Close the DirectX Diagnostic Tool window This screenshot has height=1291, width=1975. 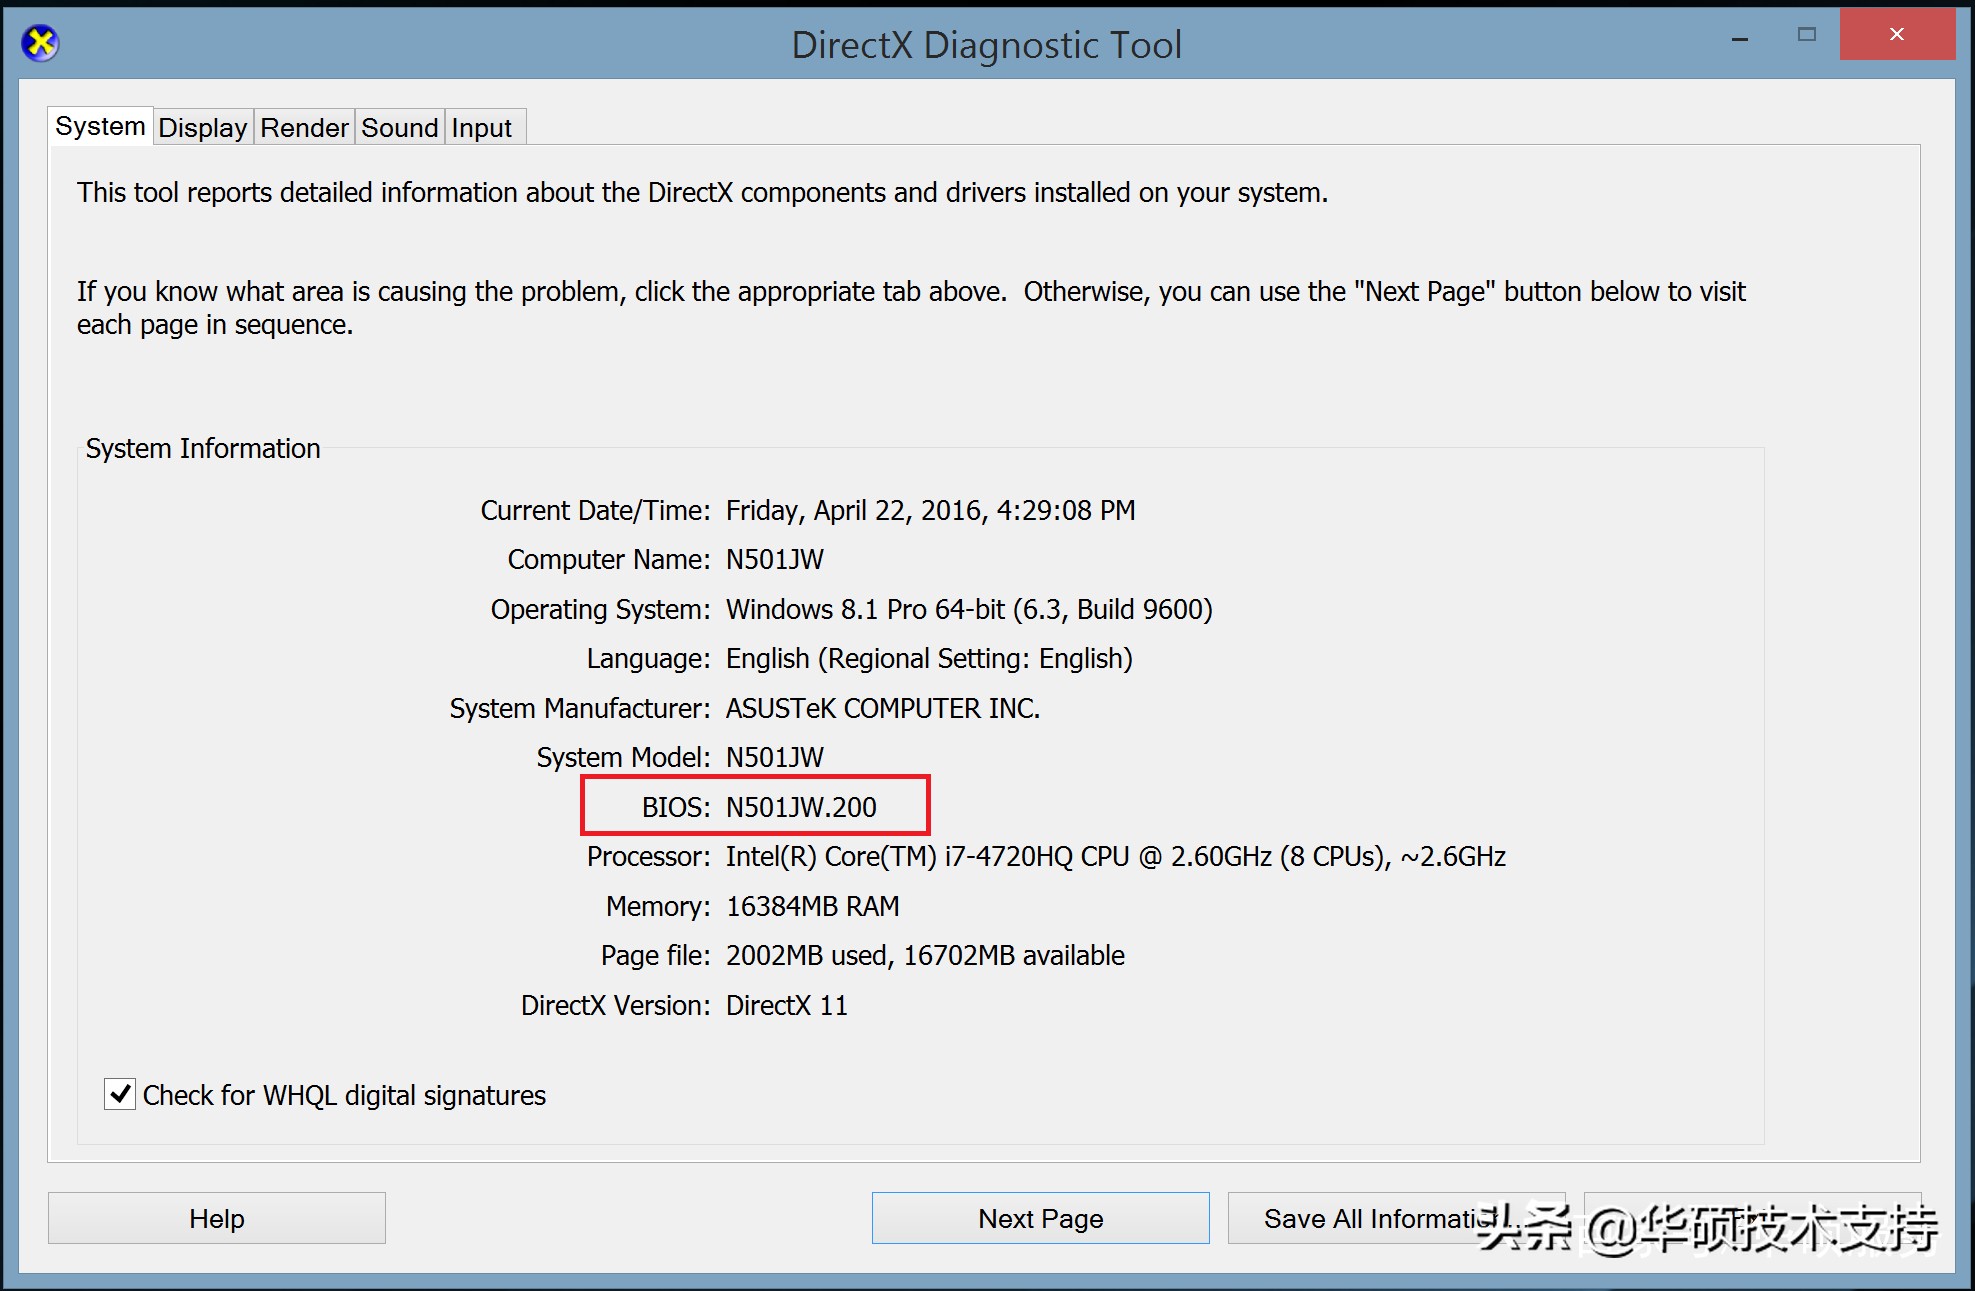pyautogui.click(x=1896, y=35)
